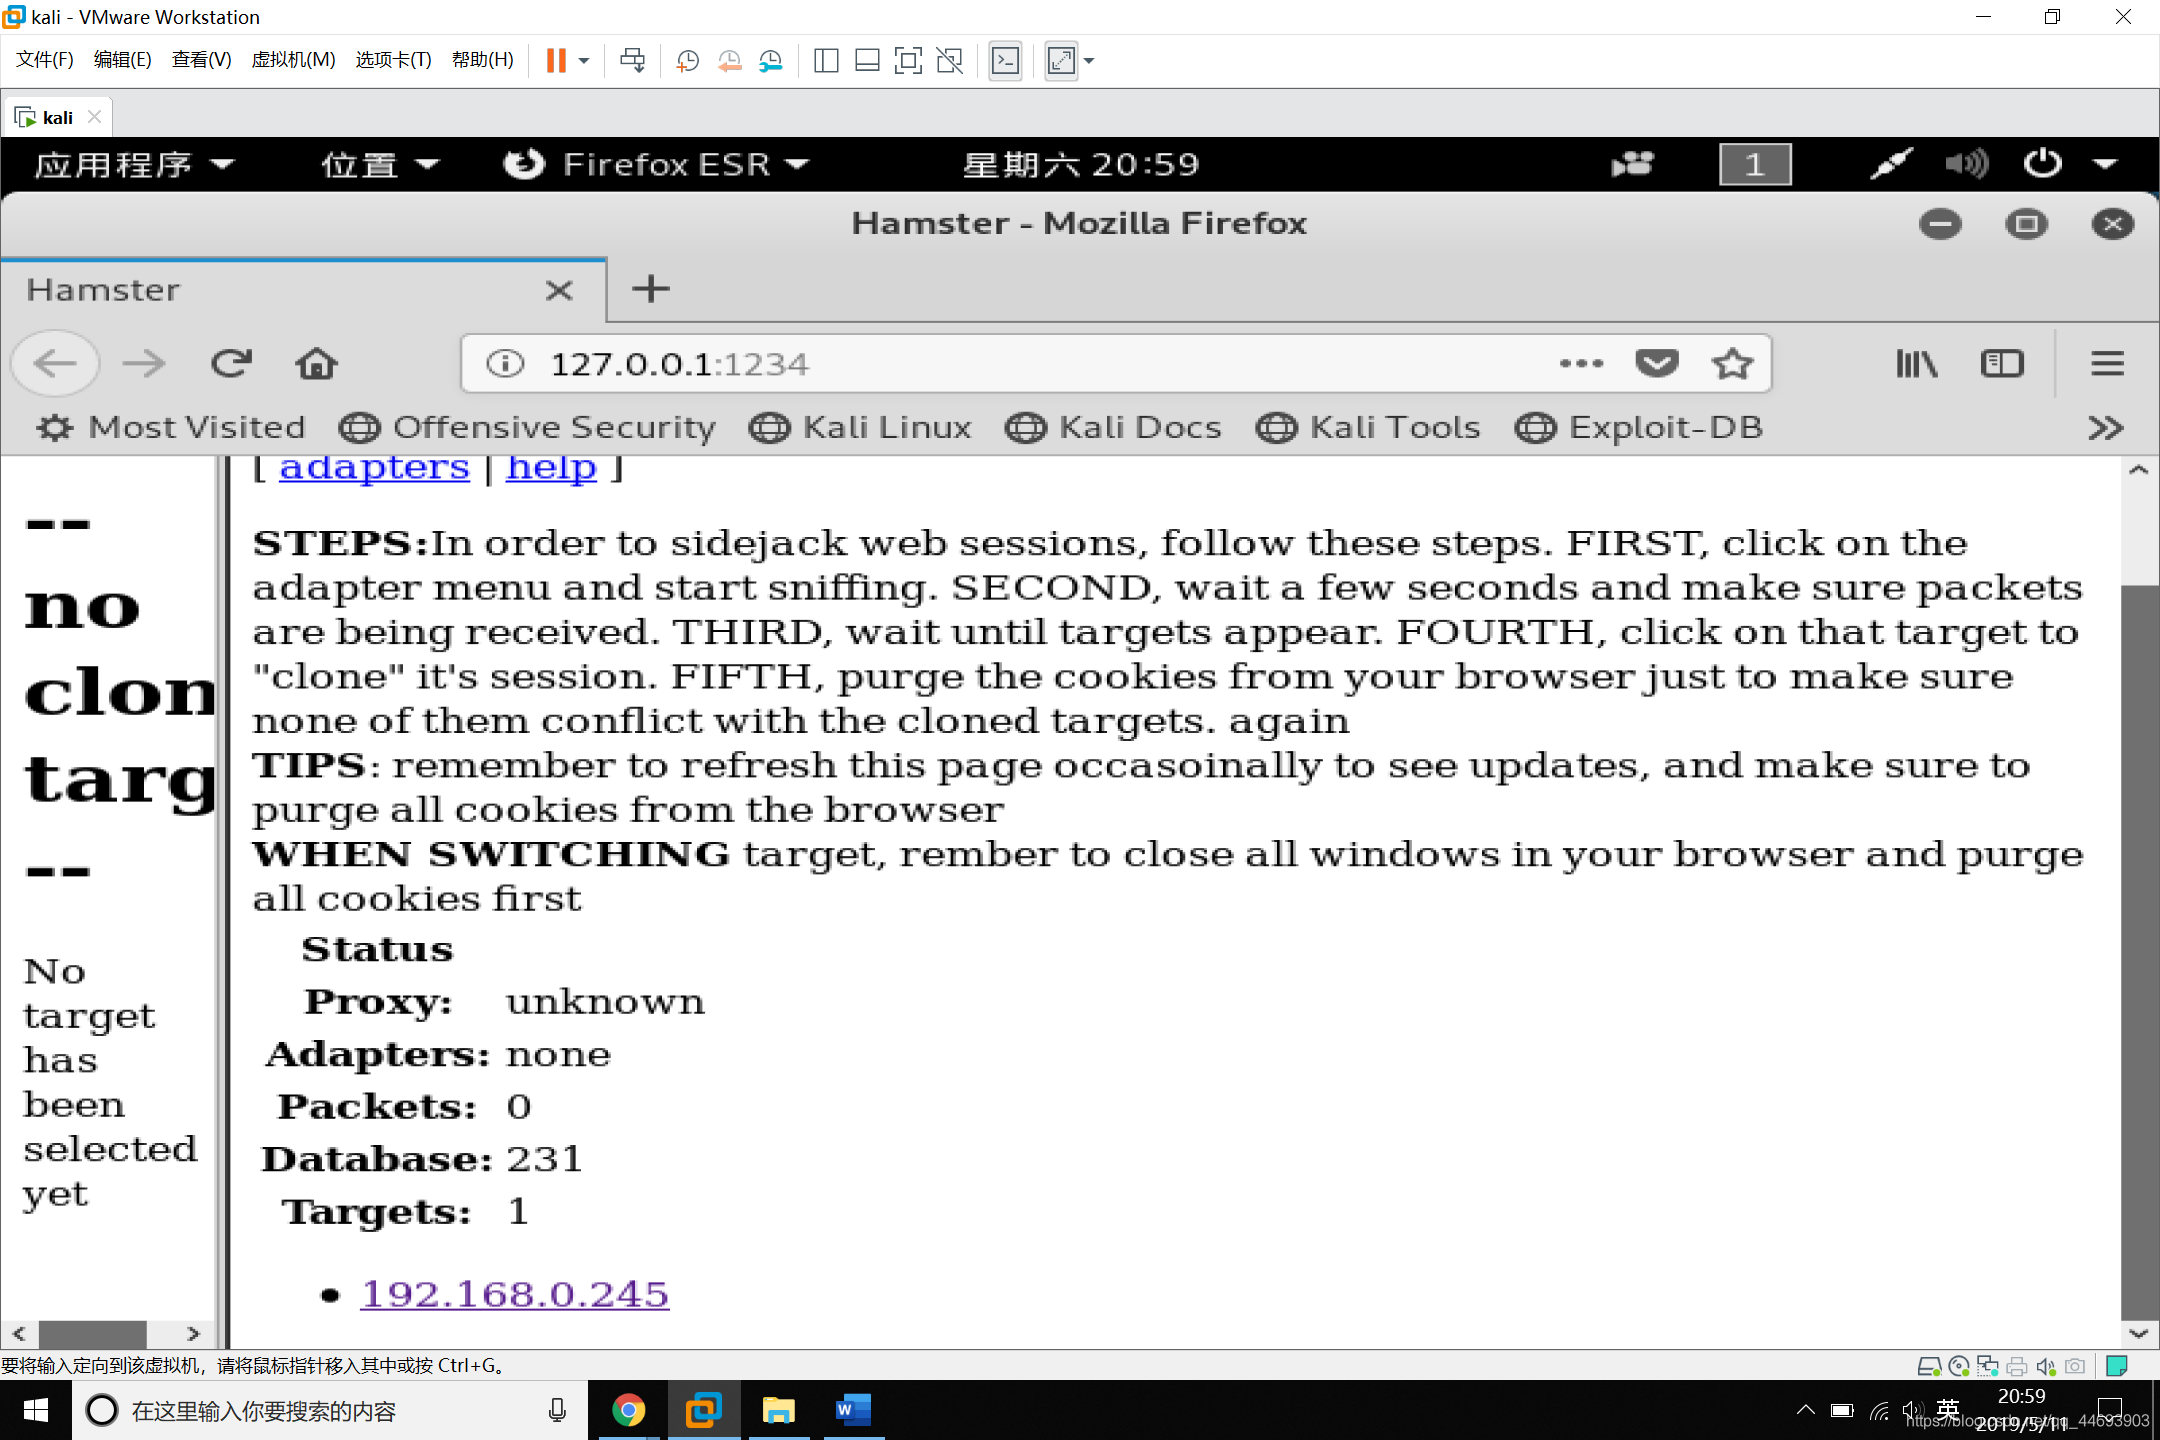The image size is (2160, 1440).
Task: Click the help link
Action: 551,468
